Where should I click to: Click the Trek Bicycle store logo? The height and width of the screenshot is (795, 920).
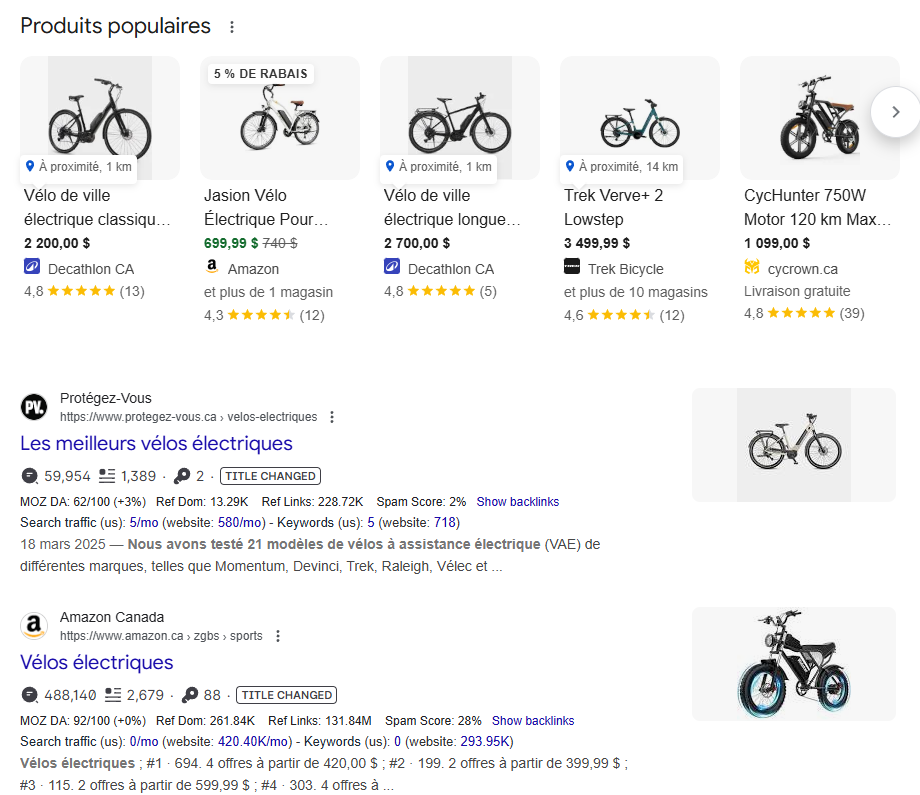pos(572,268)
